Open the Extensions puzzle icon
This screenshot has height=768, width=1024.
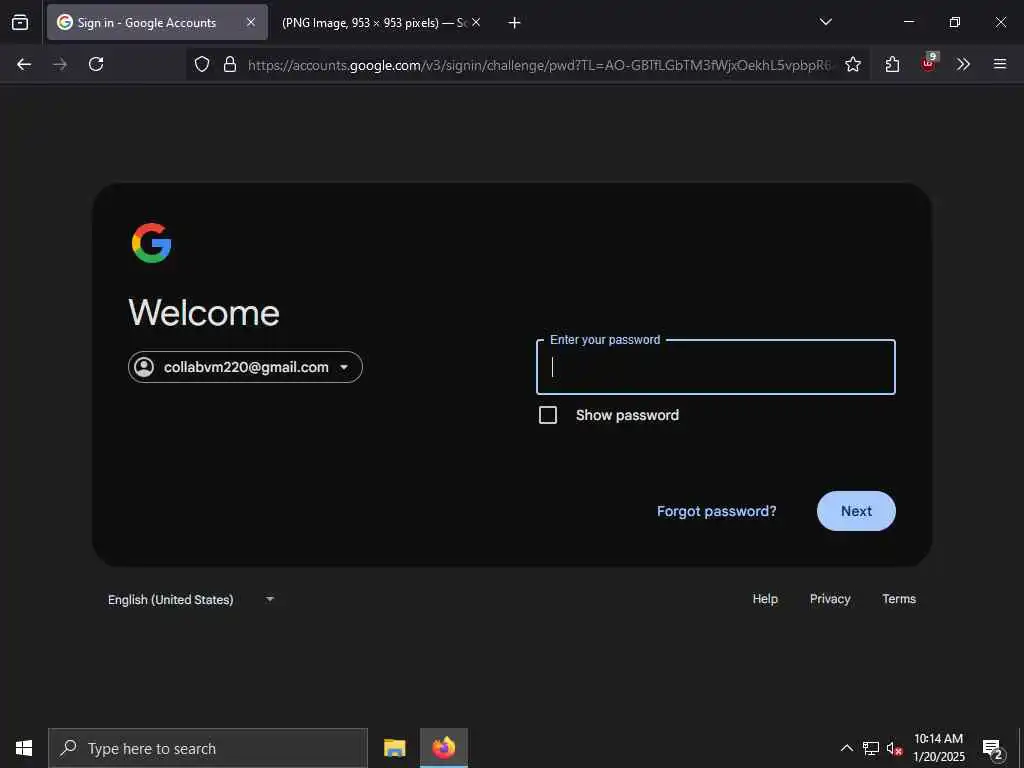click(893, 64)
